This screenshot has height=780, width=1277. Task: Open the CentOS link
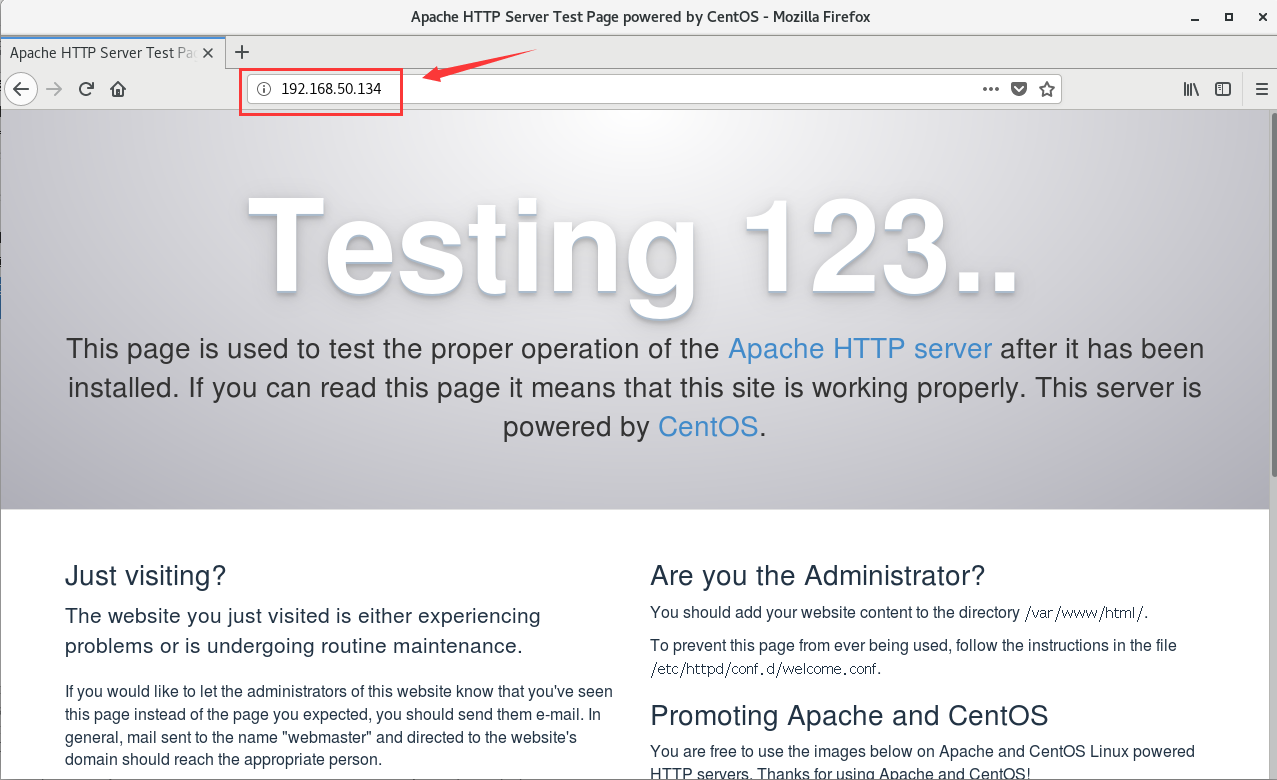click(708, 427)
